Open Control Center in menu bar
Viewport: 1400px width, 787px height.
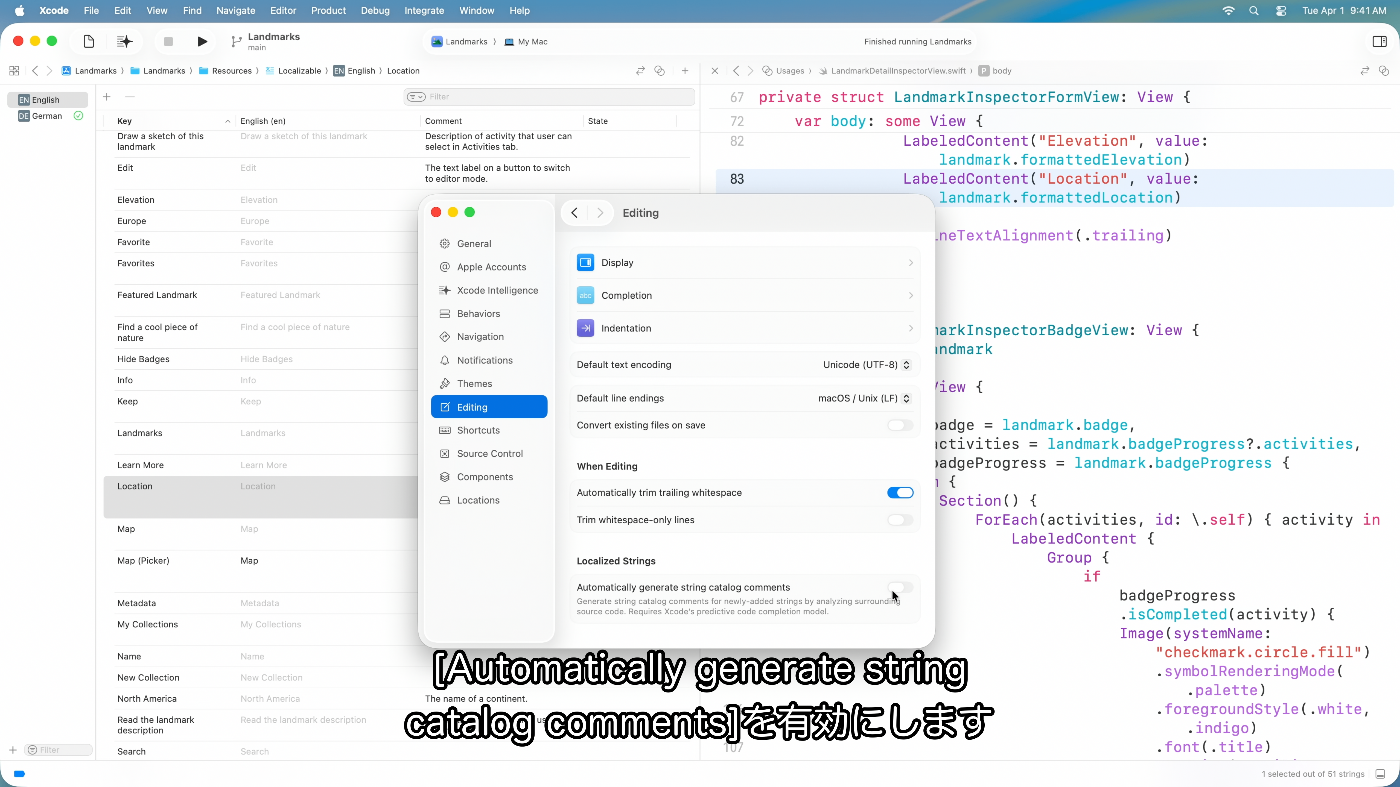click(x=1281, y=10)
